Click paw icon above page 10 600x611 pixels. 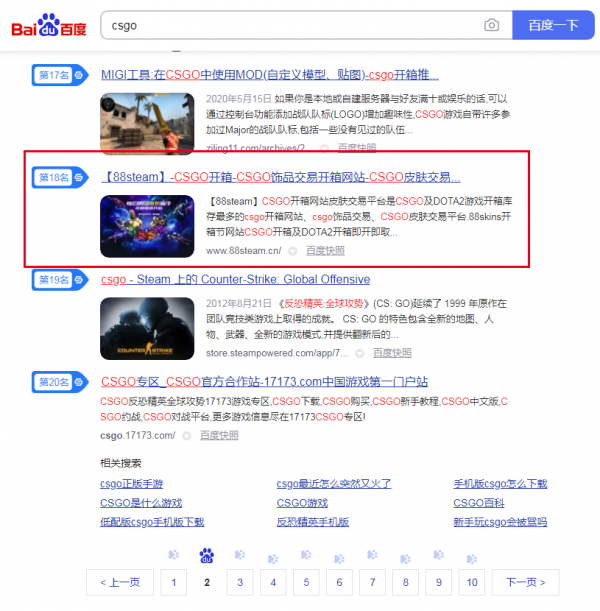click(472, 559)
